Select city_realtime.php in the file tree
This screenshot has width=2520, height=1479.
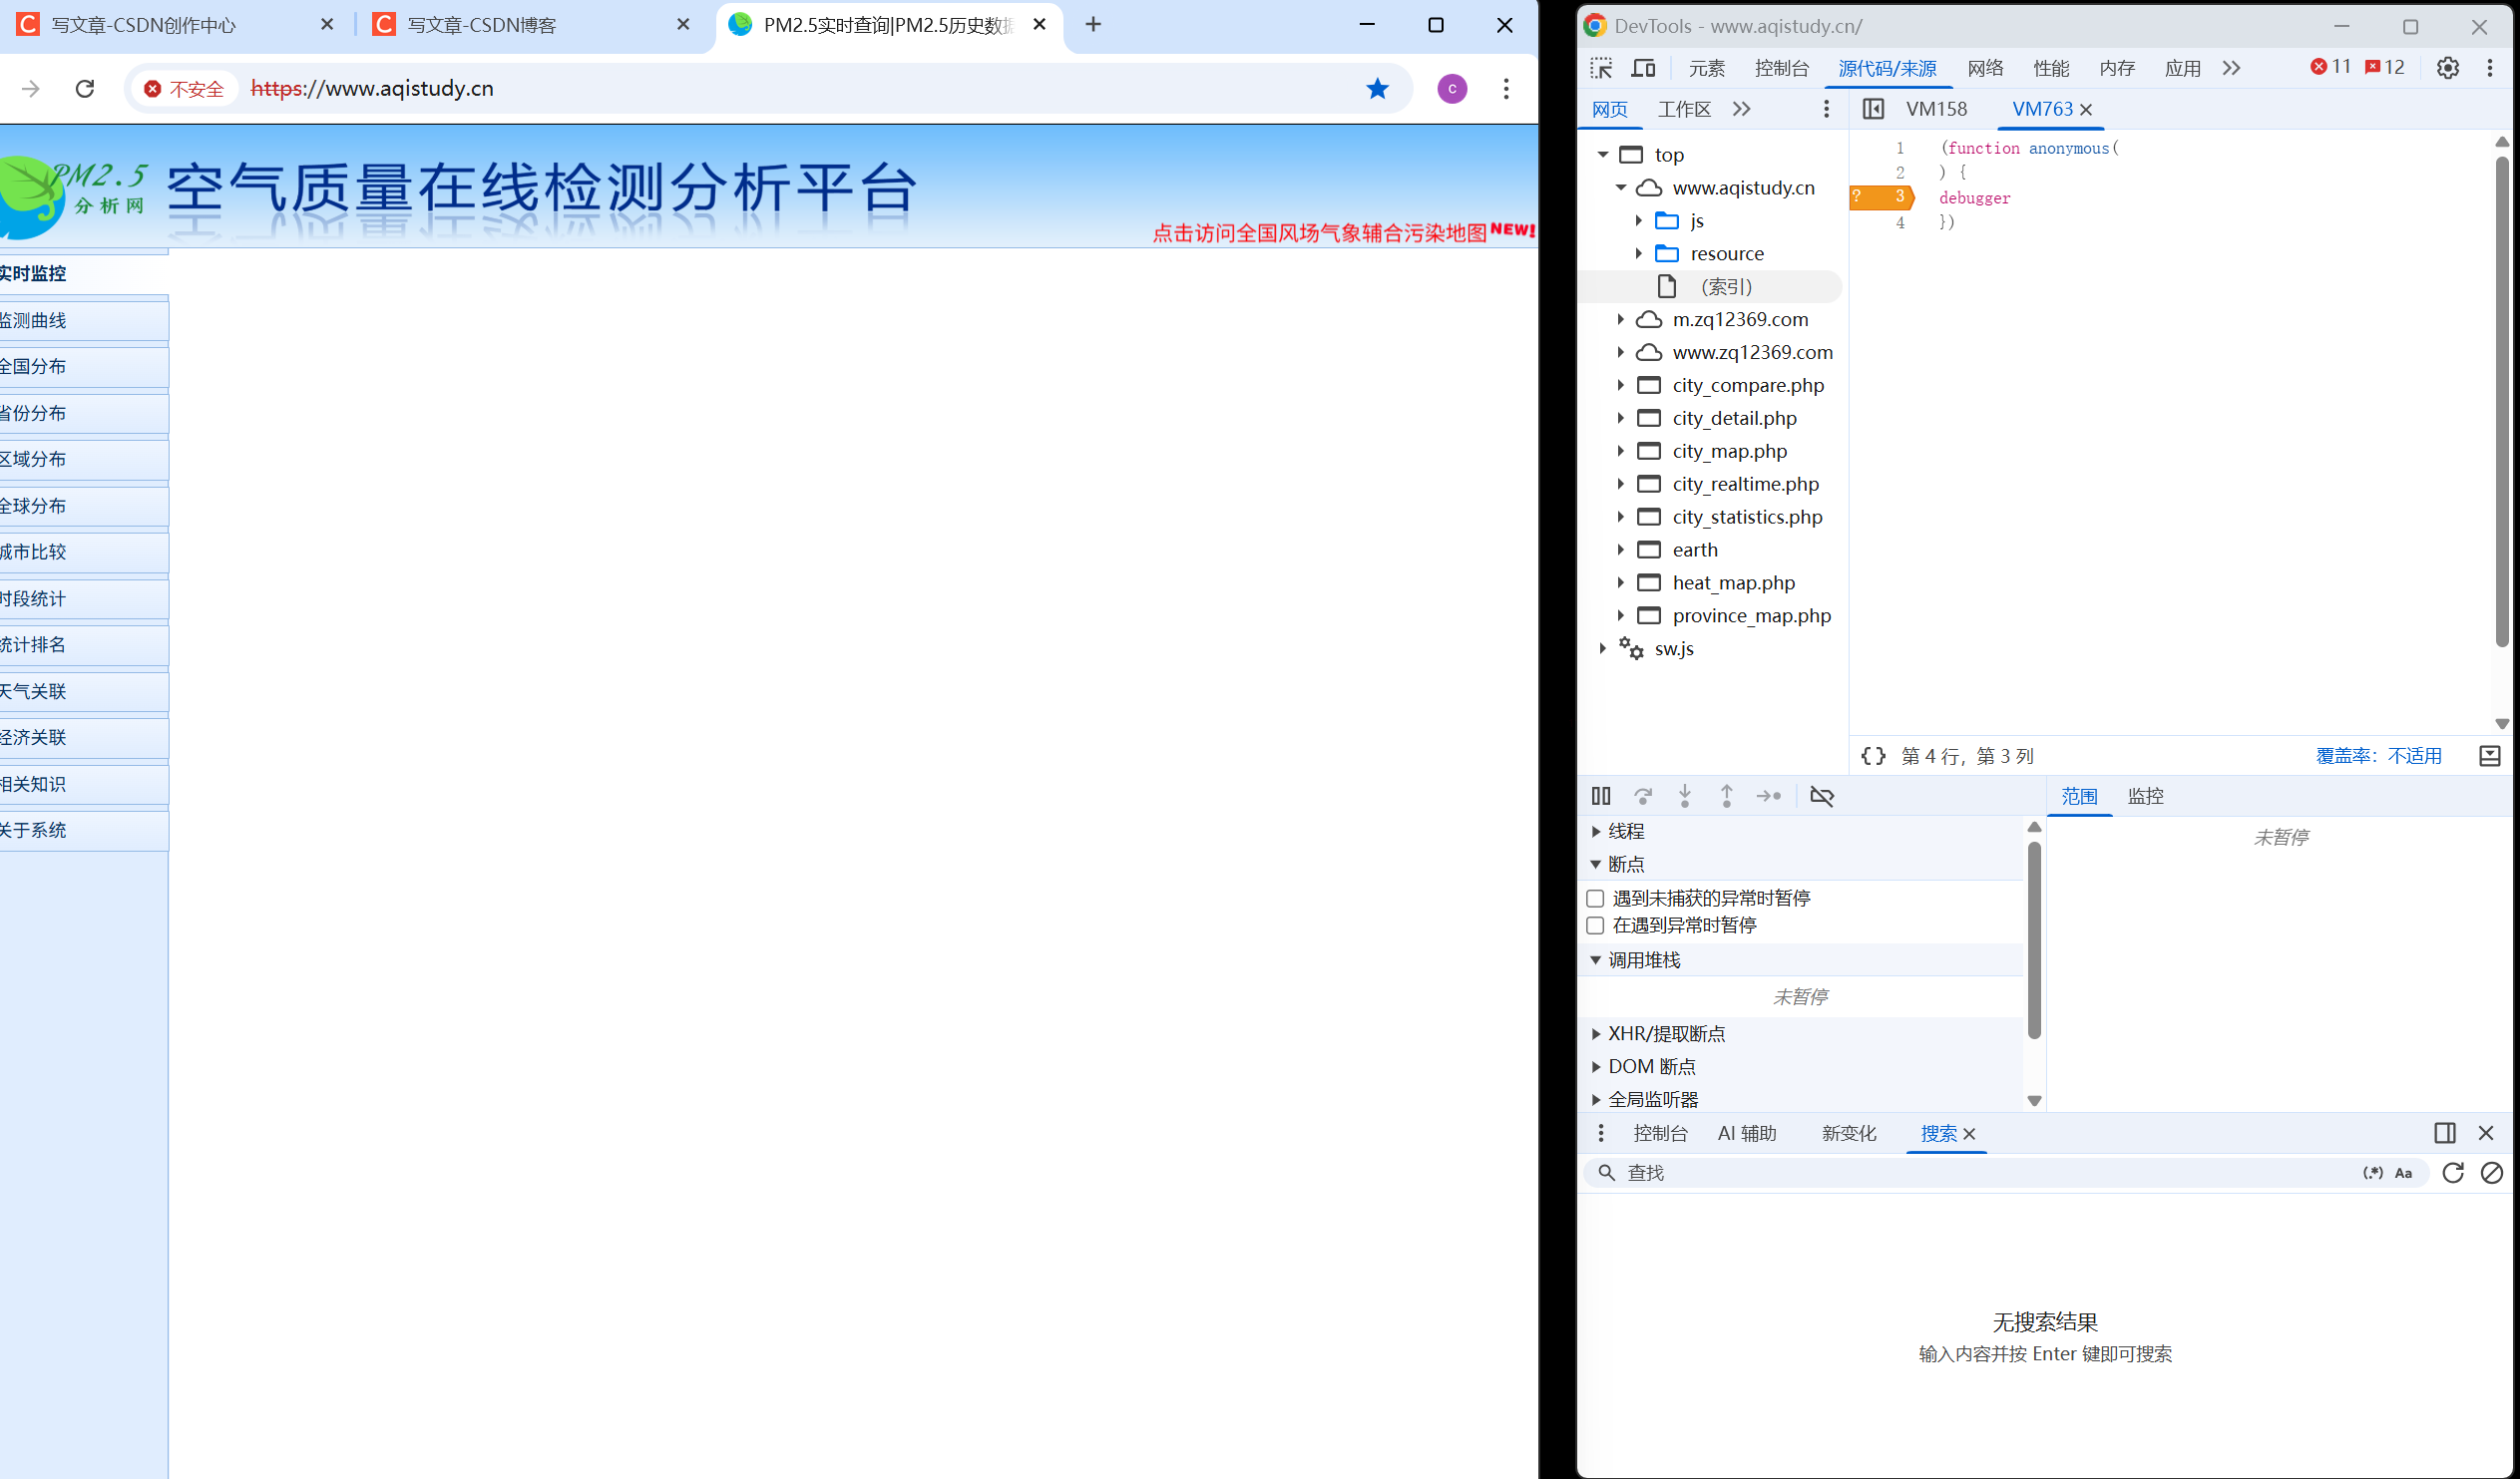point(1746,483)
